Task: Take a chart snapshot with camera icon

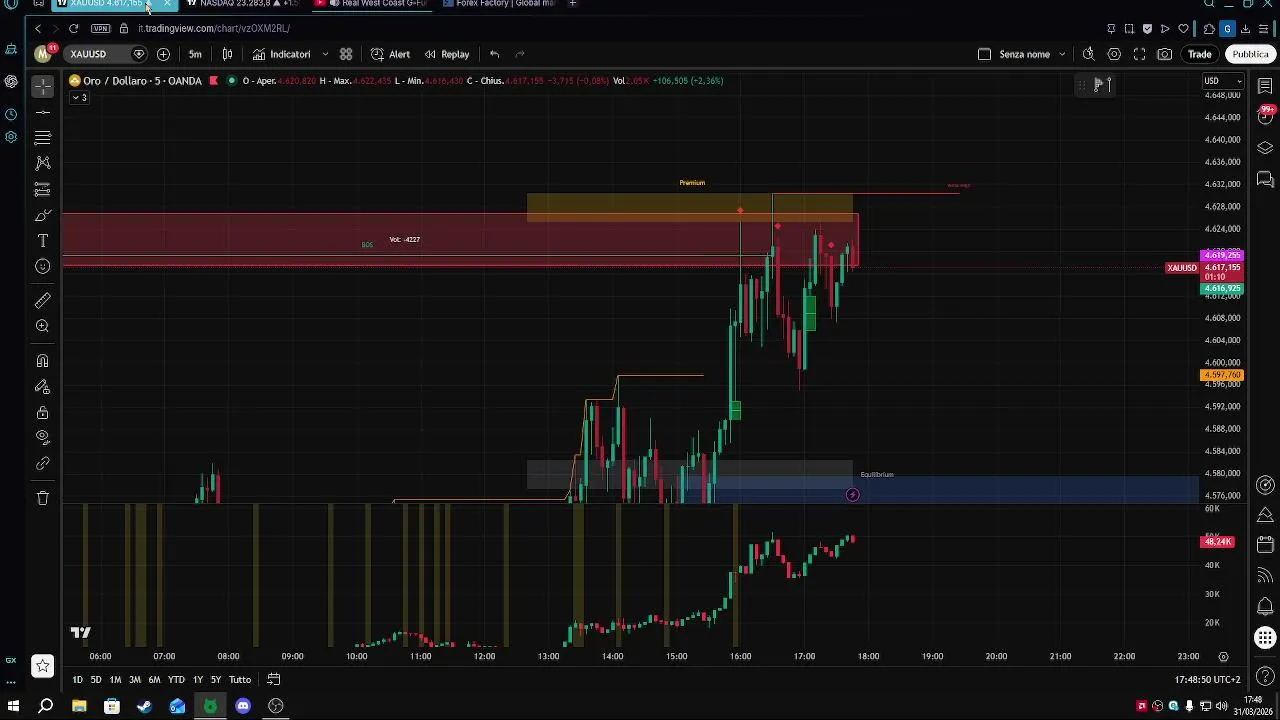Action: (1165, 54)
